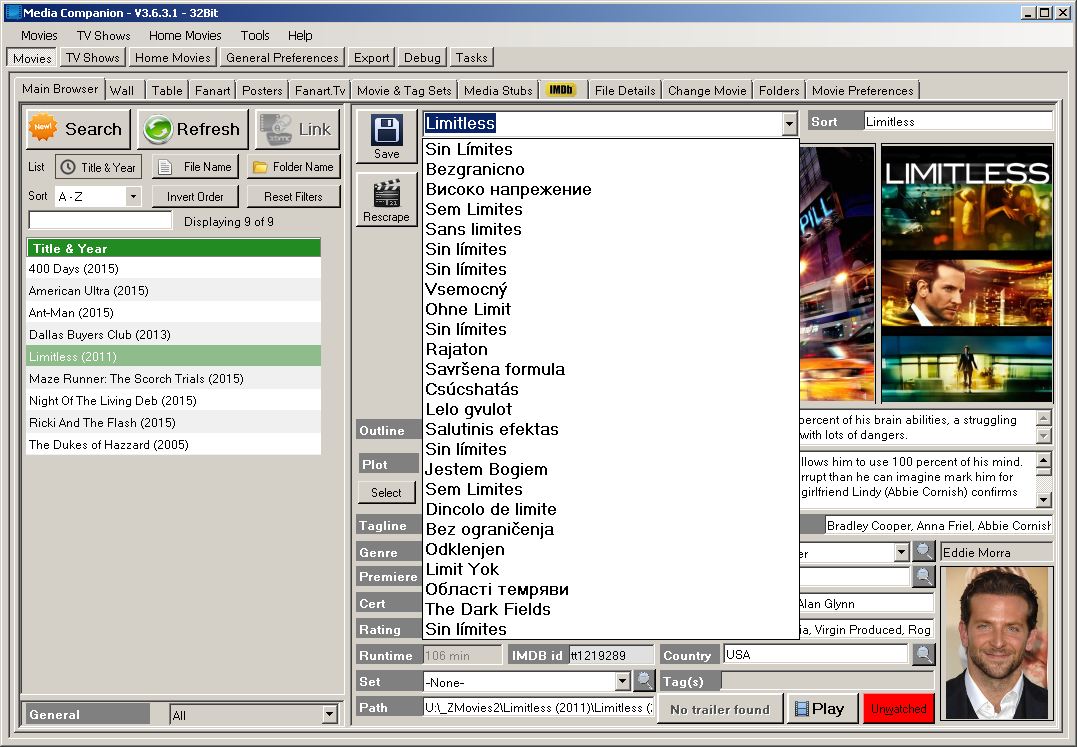Open the Home Movies menu
Screen dimensions: 1077x747
[185, 36]
